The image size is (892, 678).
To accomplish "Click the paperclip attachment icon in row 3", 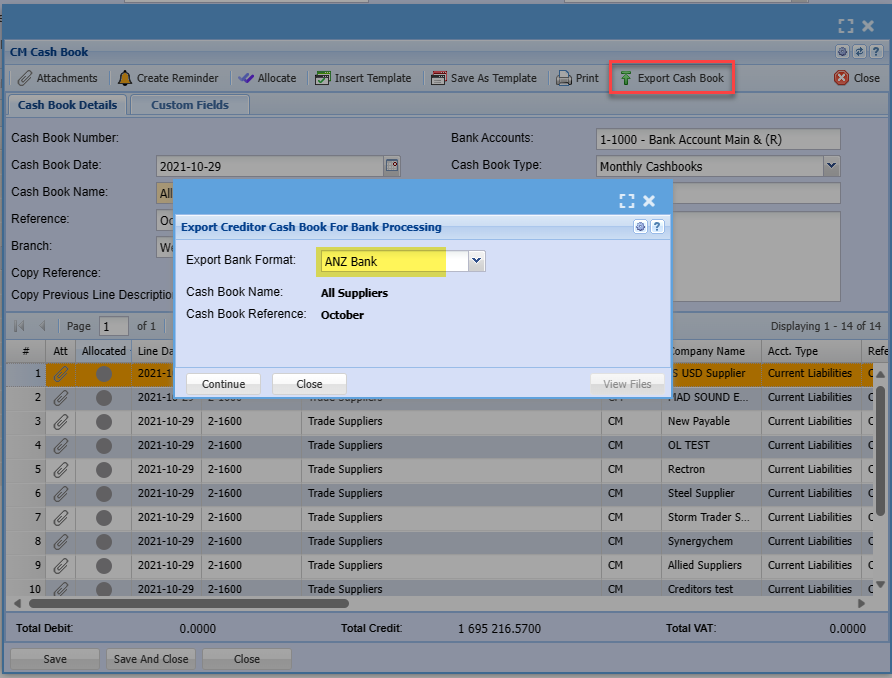I will pyautogui.click(x=61, y=421).
